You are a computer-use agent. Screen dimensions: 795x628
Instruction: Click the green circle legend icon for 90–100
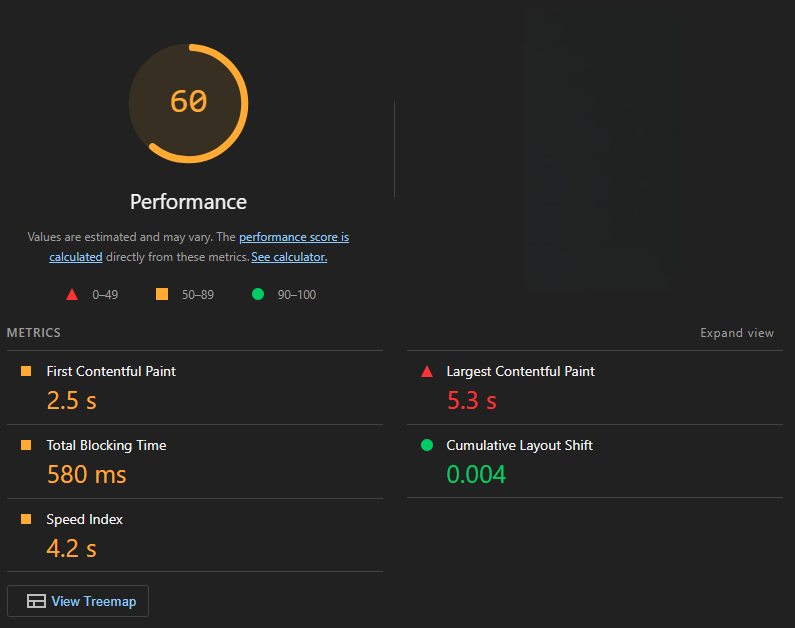(x=258, y=294)
